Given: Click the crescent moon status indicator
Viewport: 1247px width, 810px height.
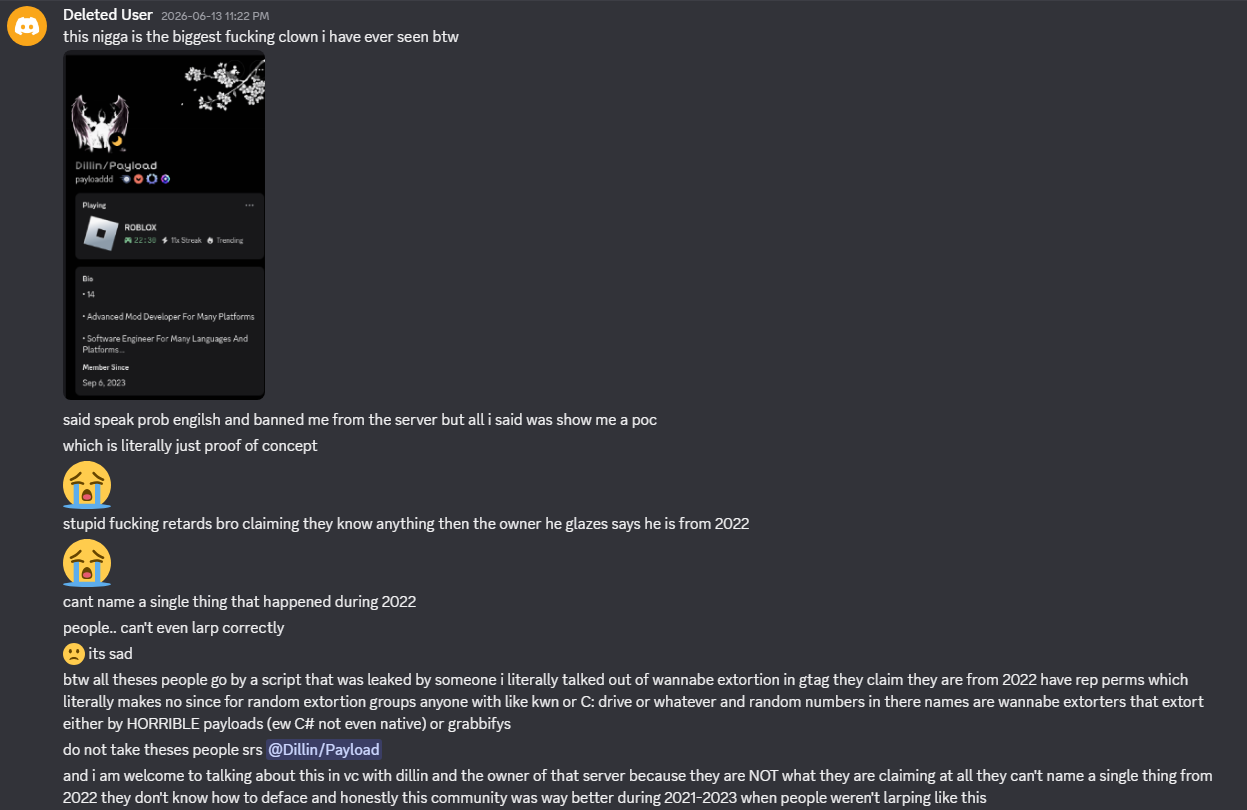Looking at the screenshot, I should click(x=116, y=142).
